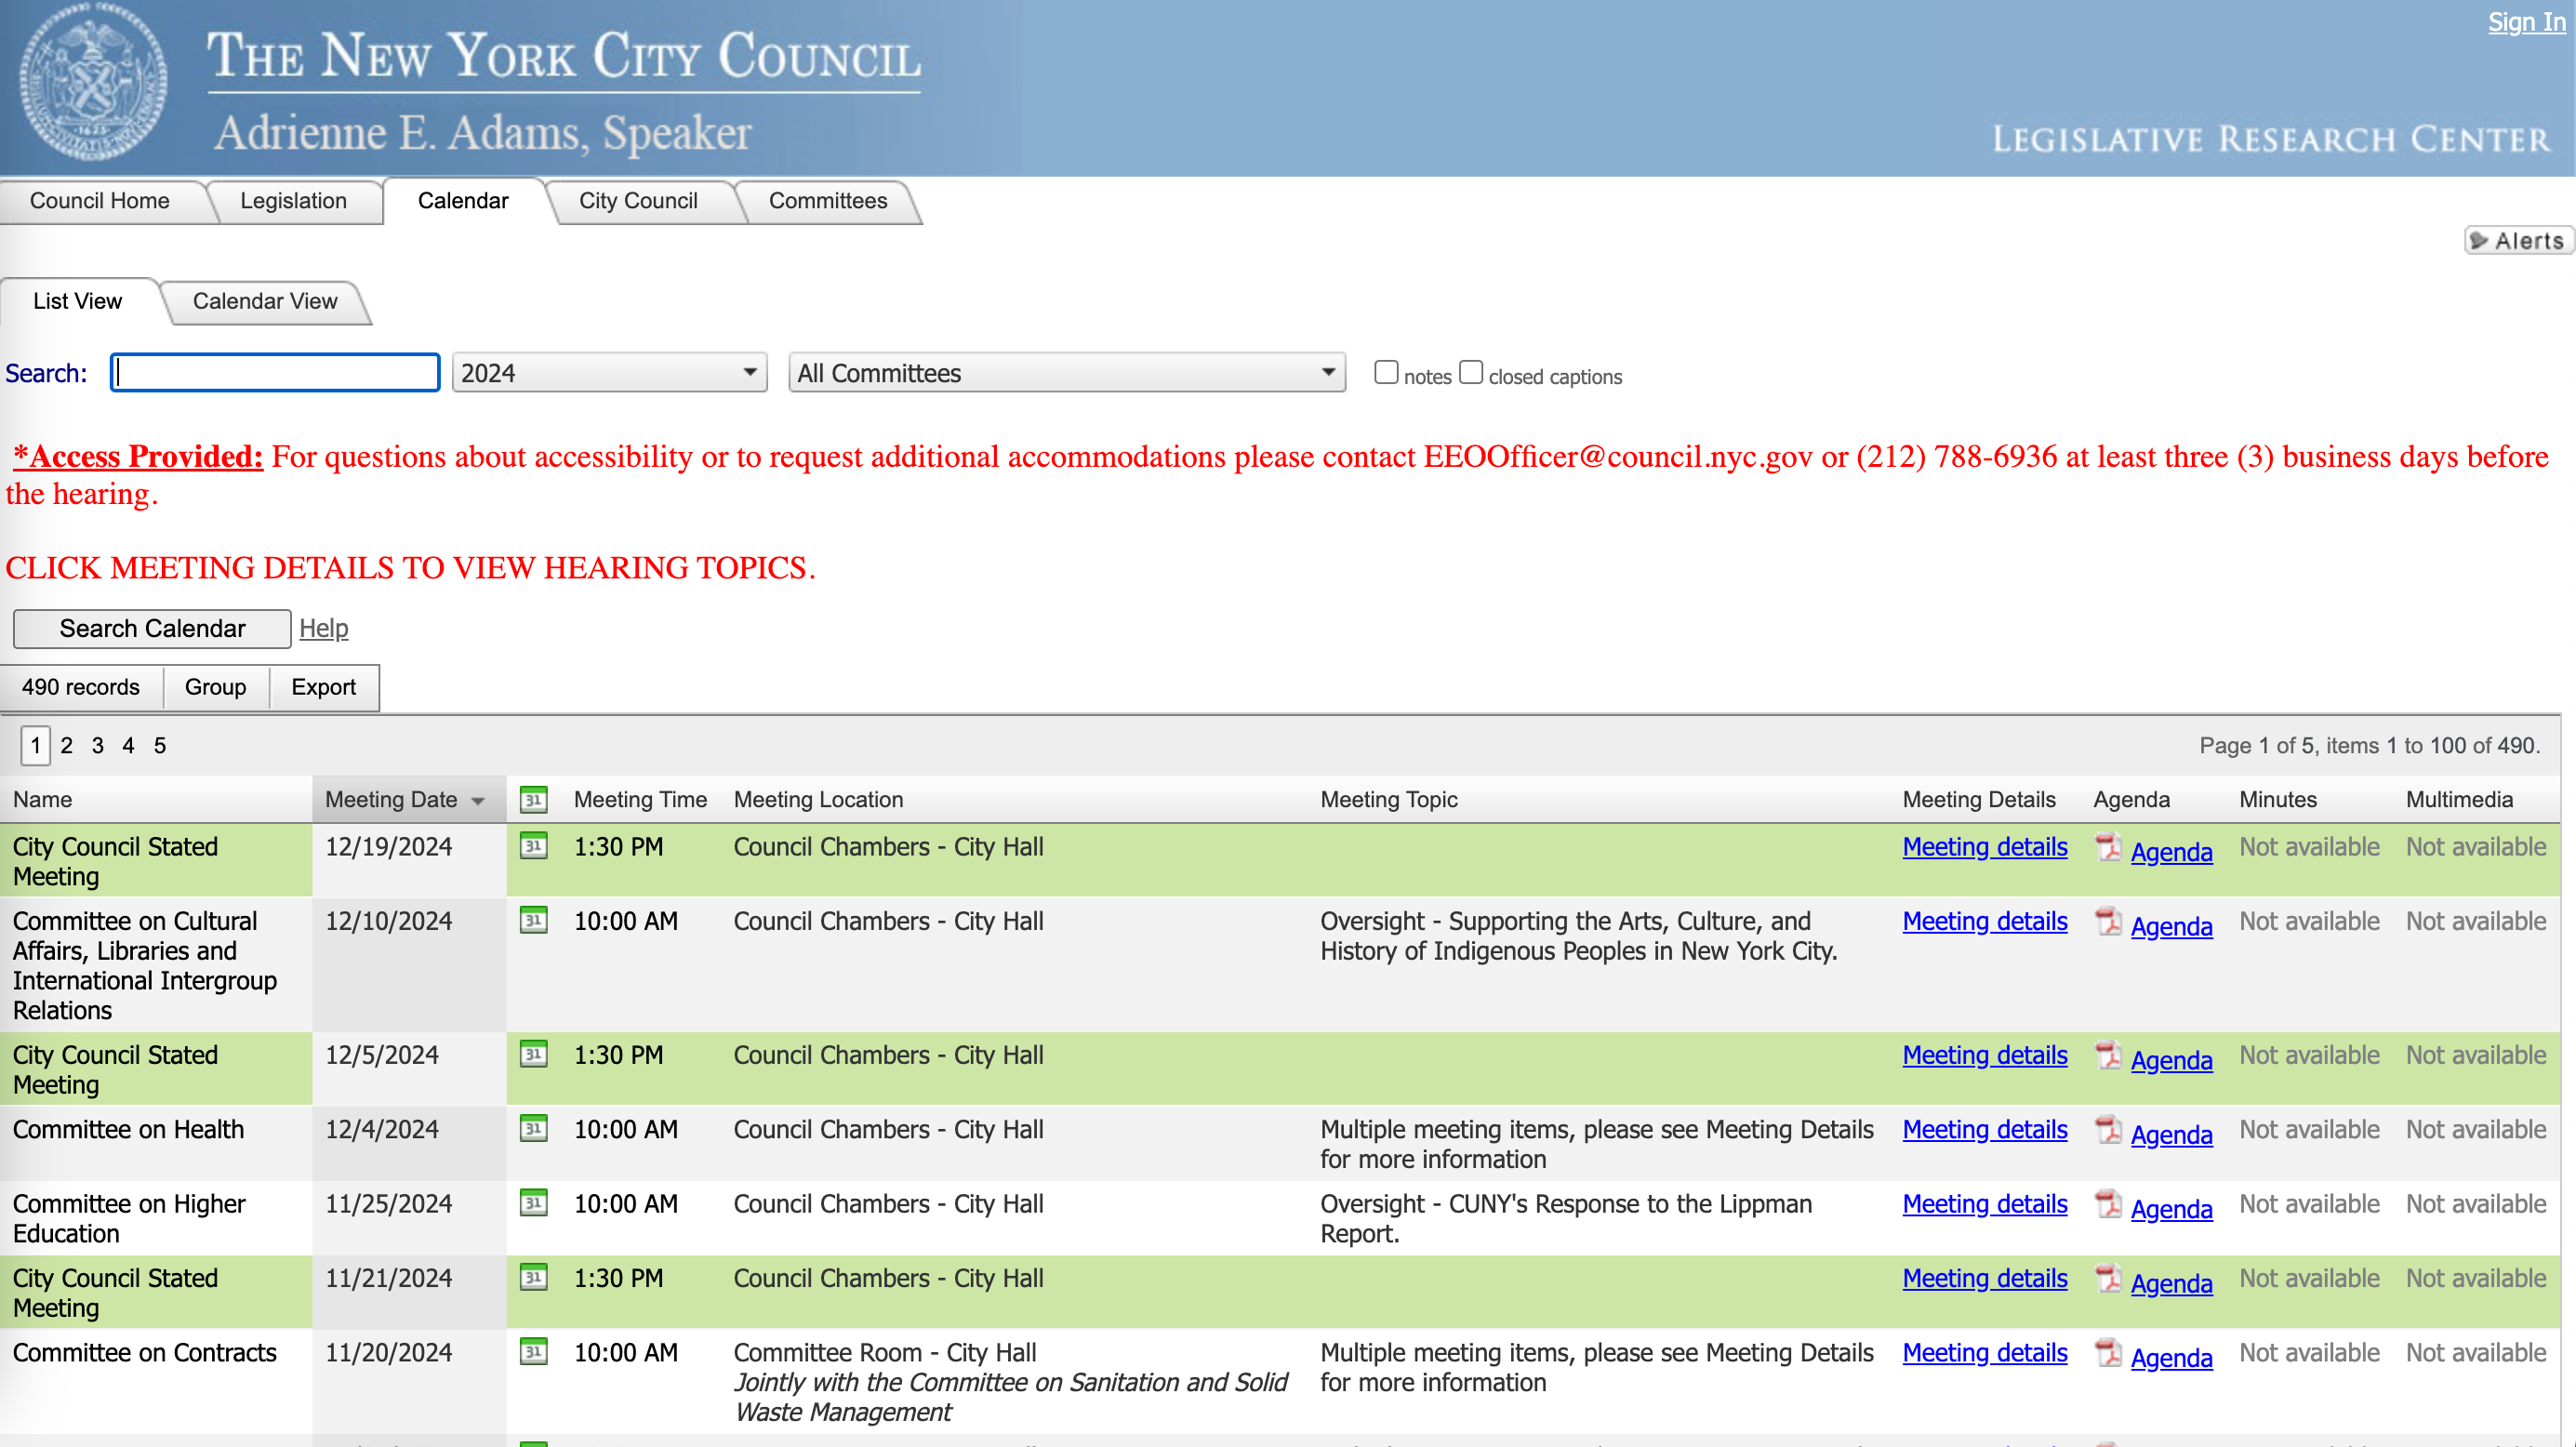2576x1447 pixels.
Task: Click the NYC Council seal logo
Action: [x=93, y=84]
